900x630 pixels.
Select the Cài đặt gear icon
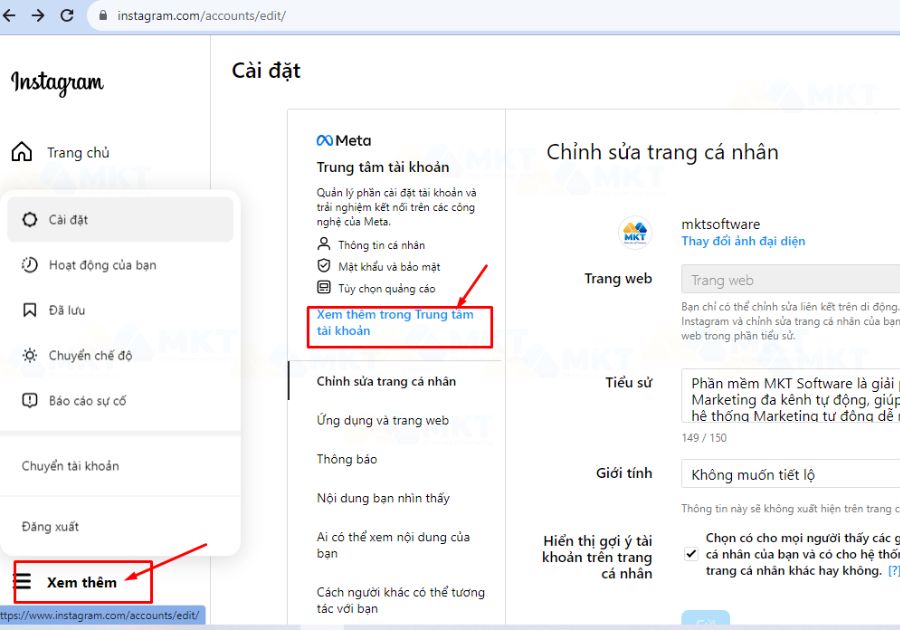coord(30,219)
